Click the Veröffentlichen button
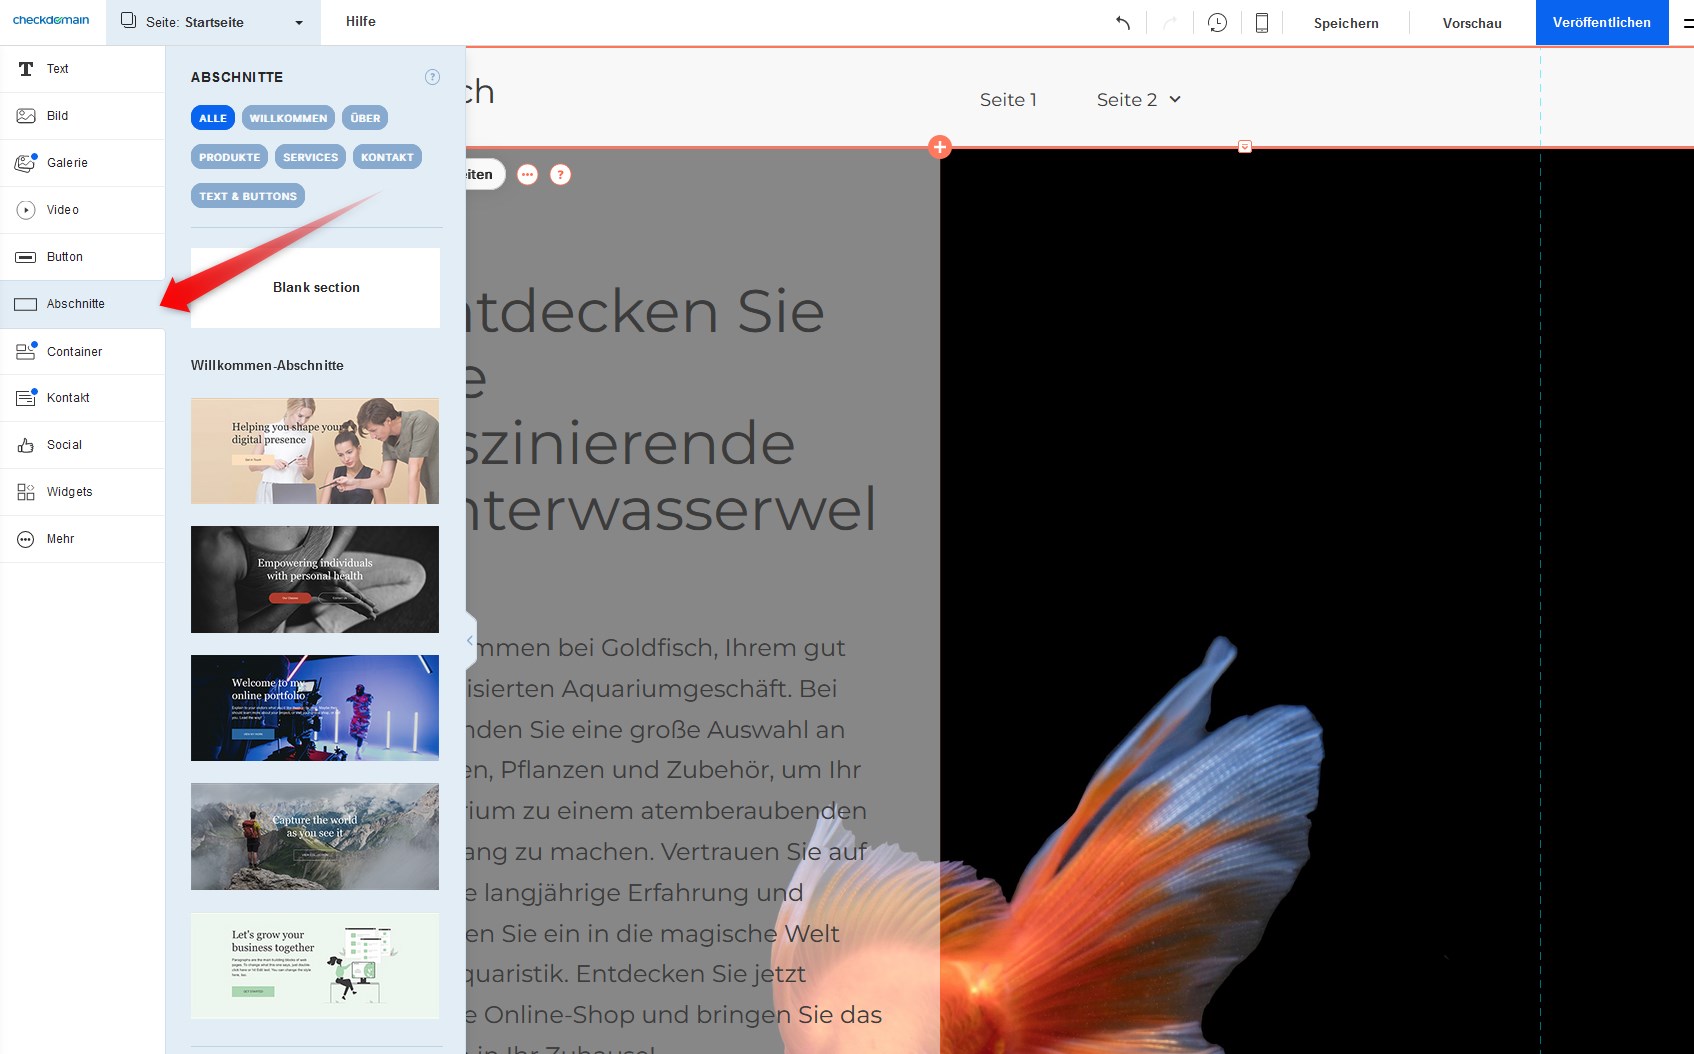The width and height of the screenshot is (1694, 1054). (1601, 22)
